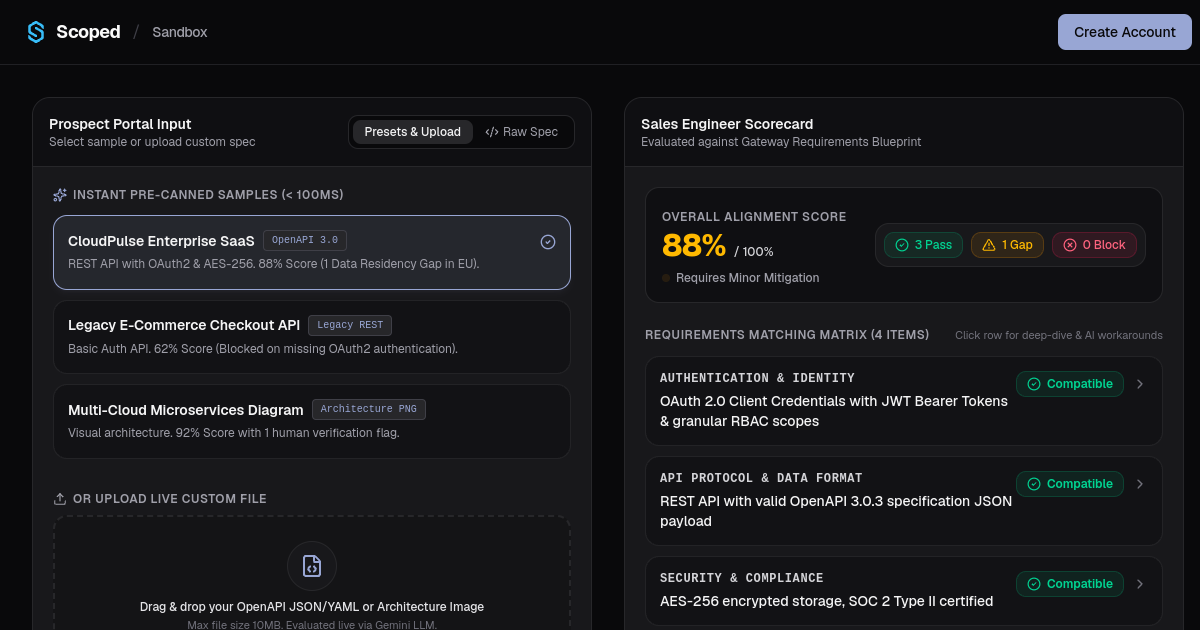Click the Compatible badge for API Protocol & Data Format
This screenshot has height=630, width=1200.
[1070, 484]
